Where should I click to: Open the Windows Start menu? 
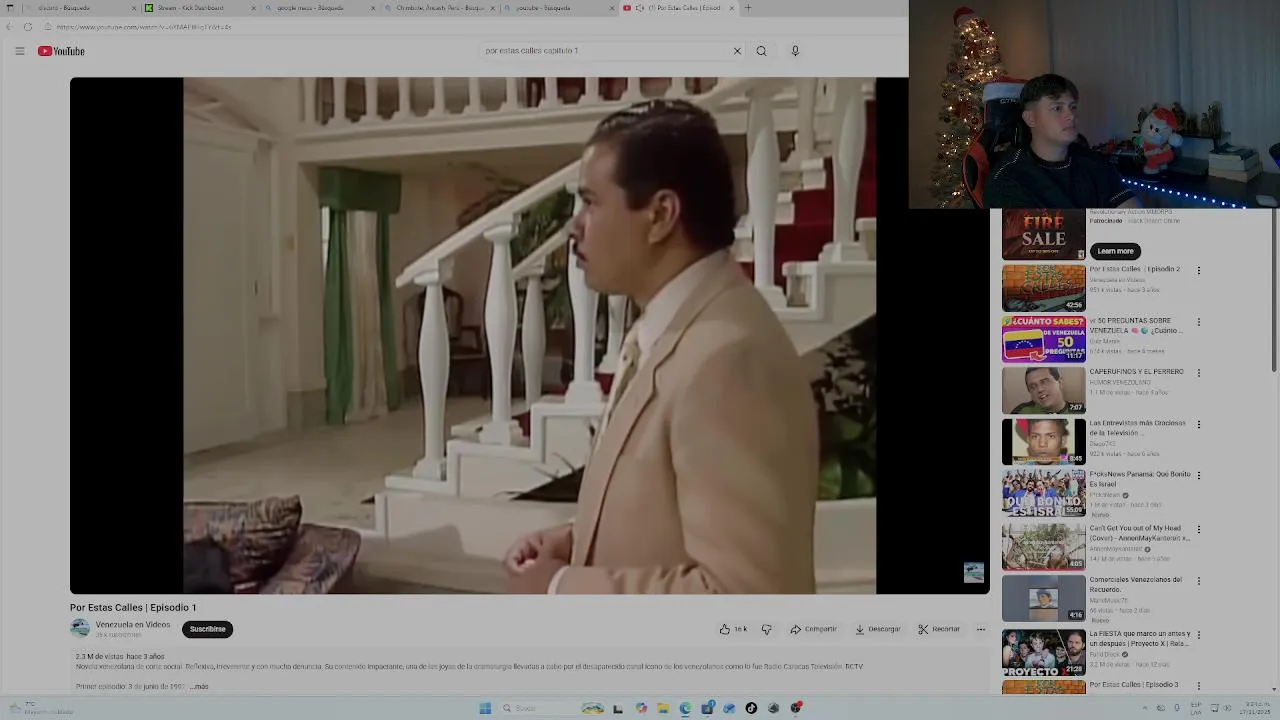click(485, 708)
